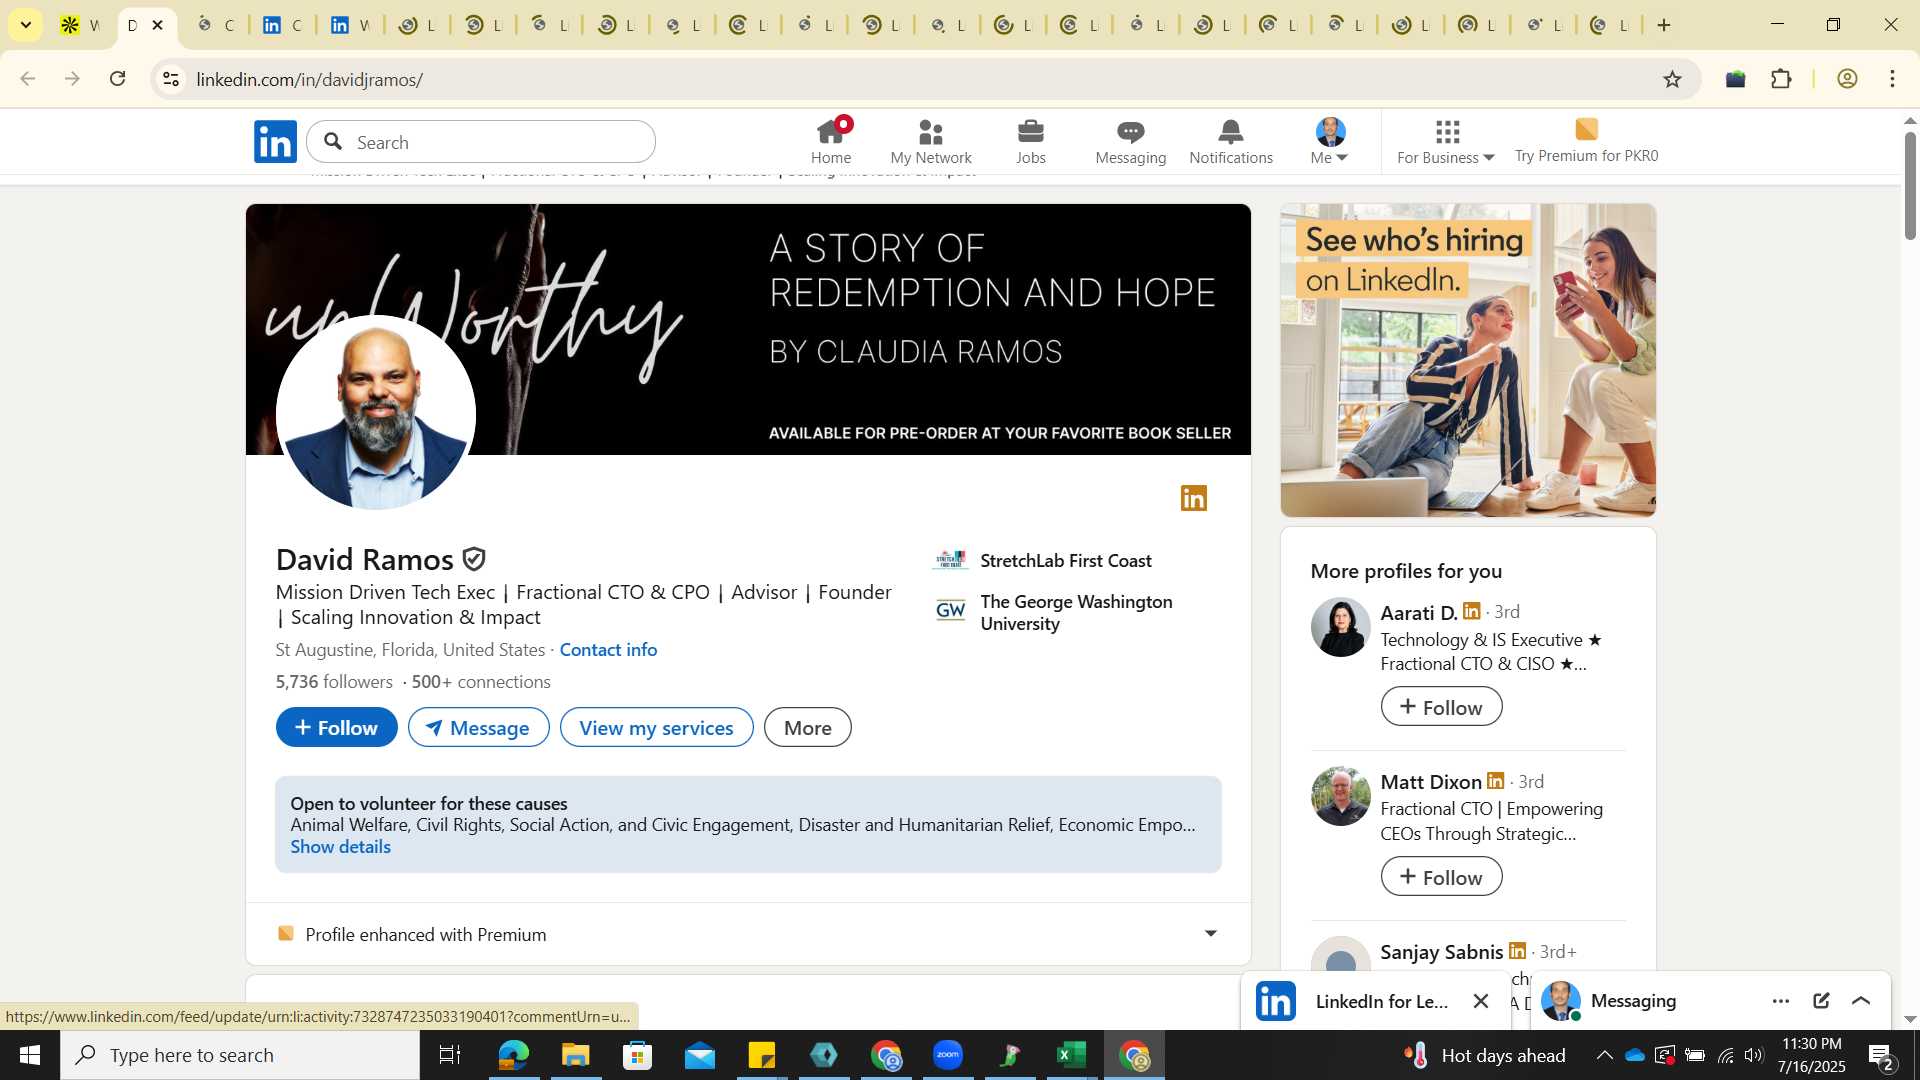Open browser Extensions puzzle icon
Image resolution: width=1920 pixels, height=1080 pixels.
(x=1781, y=79)
